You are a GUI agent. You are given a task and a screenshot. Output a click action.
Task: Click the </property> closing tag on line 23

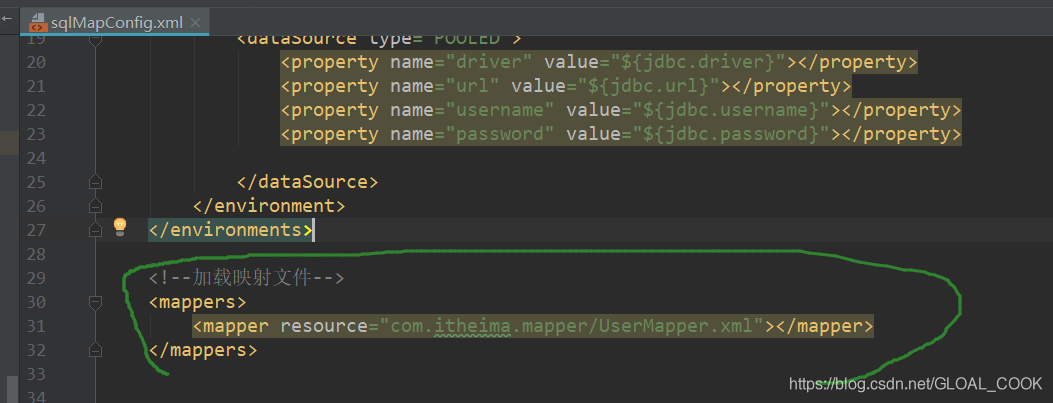[901, 134]
